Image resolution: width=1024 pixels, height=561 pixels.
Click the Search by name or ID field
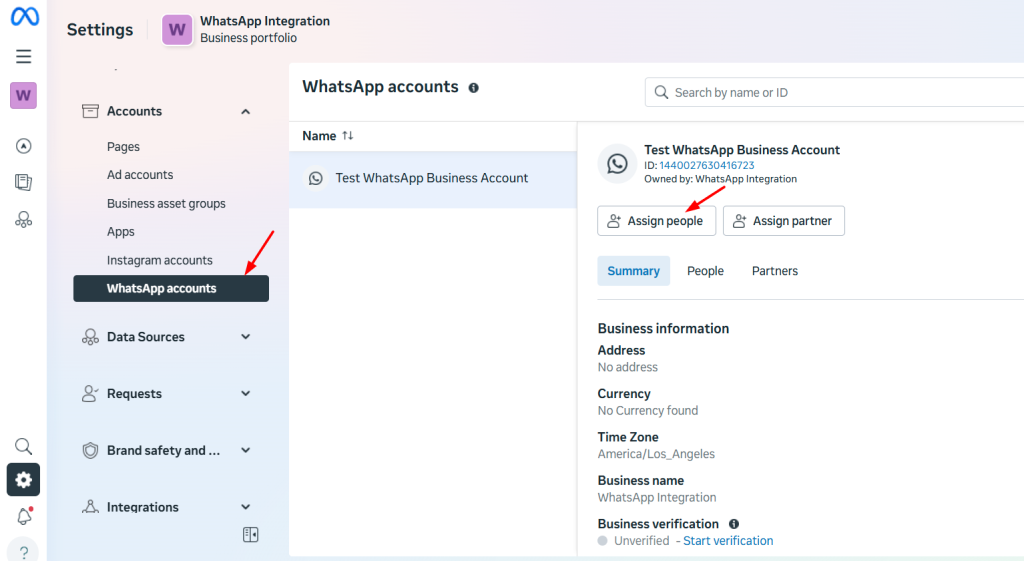(840, 92)
